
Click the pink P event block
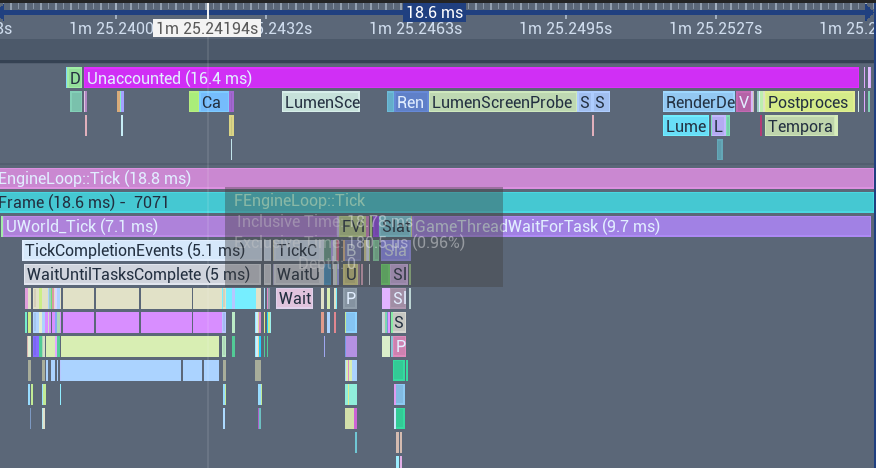click(x=399, y=346)
